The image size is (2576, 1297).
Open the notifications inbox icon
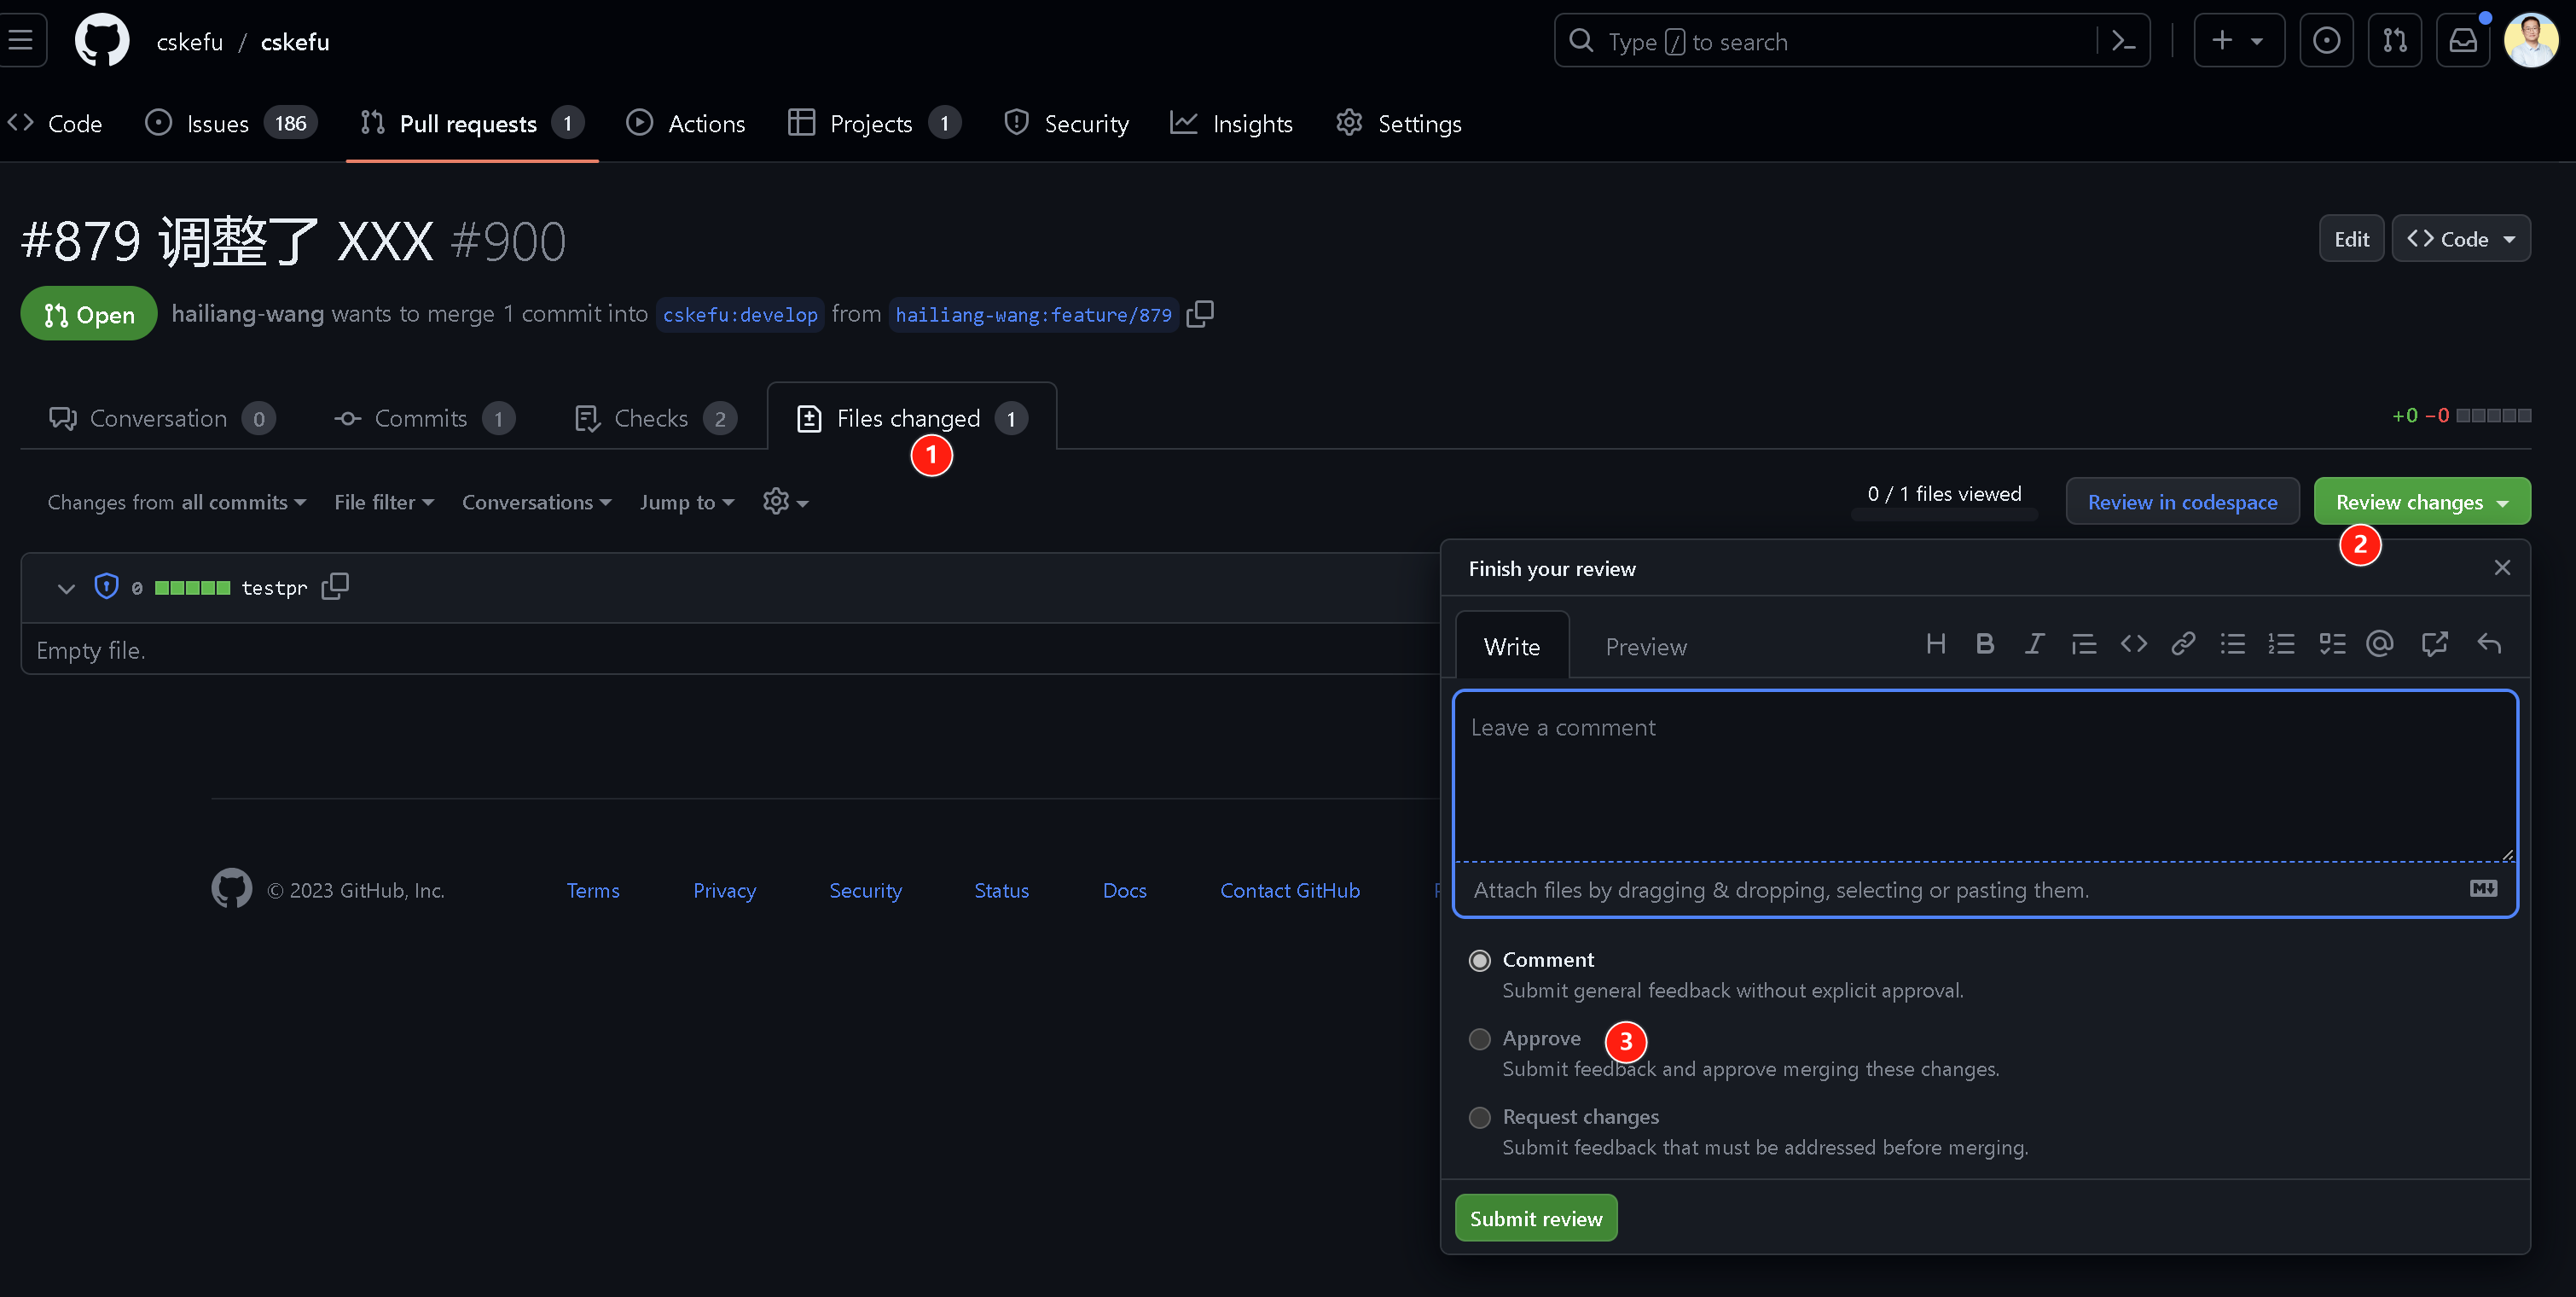click(x=2463, y=40)
